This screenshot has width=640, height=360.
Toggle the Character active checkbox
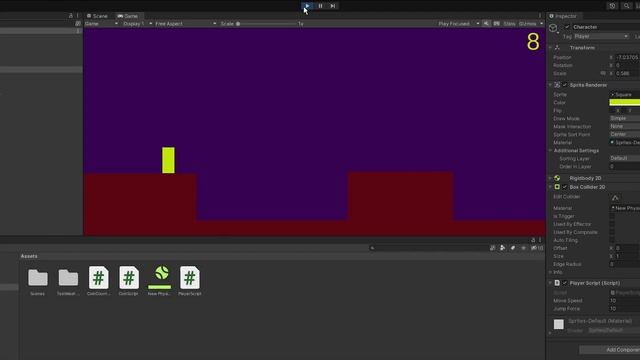(567, 27)
